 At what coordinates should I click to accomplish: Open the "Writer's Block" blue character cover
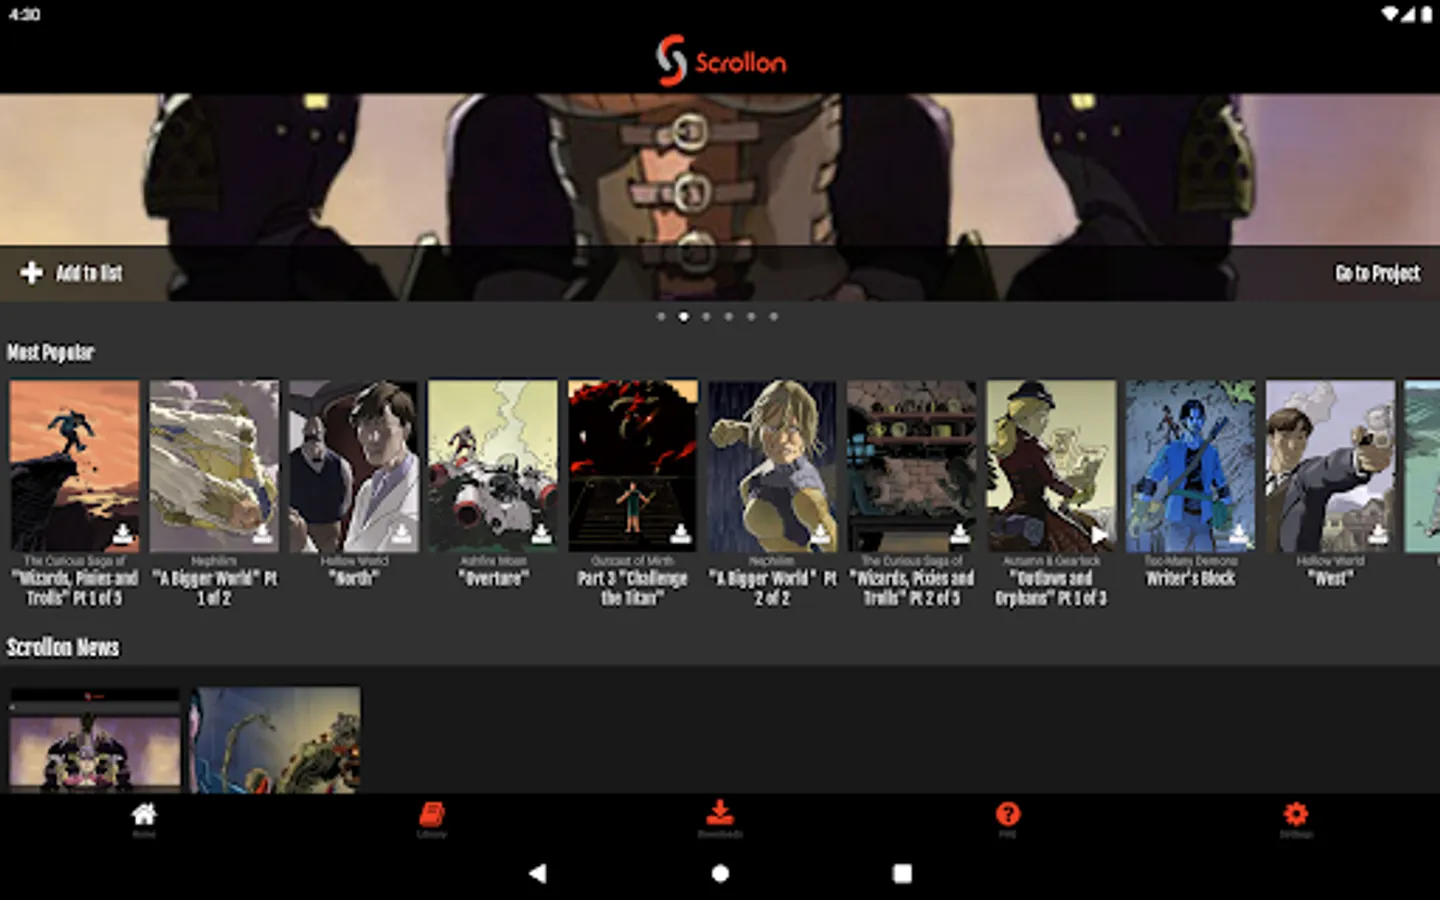[x=1191, y=466]
